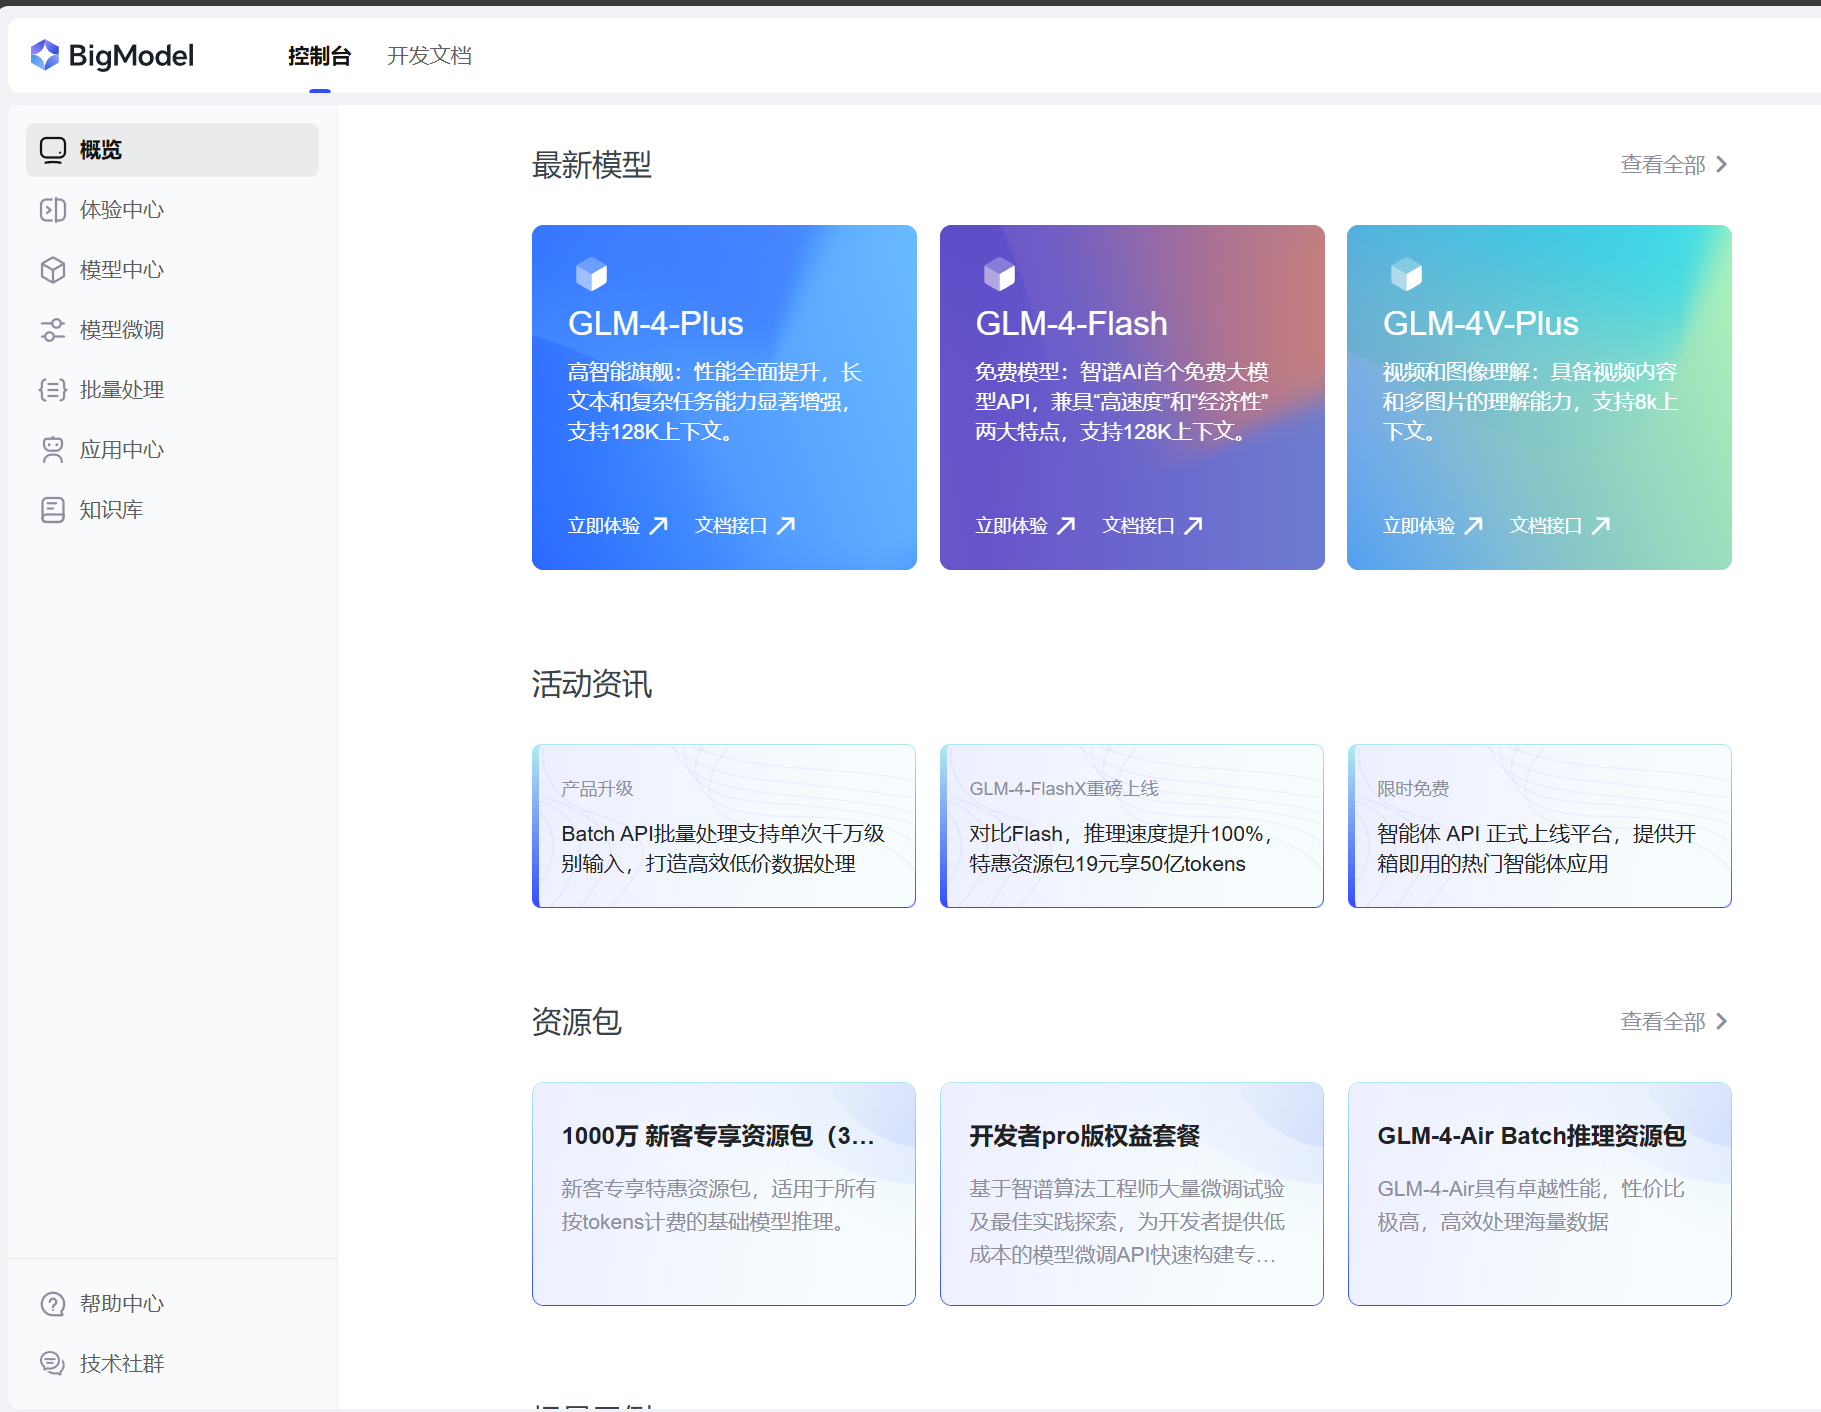Click the 模型中心 cube icon
Viewport: 1821px width, 1412px height.
pyautogui.click(x=53, y=270)
